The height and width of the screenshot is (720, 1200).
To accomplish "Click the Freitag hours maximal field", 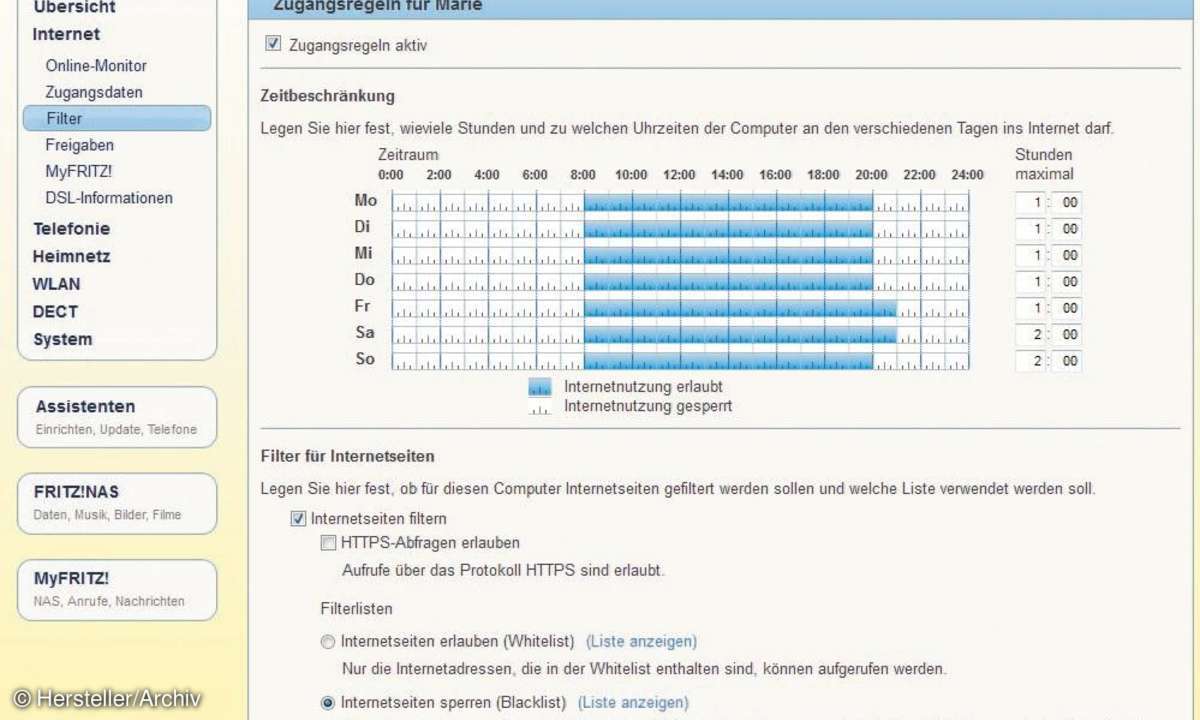I will tap(1030, 308).
